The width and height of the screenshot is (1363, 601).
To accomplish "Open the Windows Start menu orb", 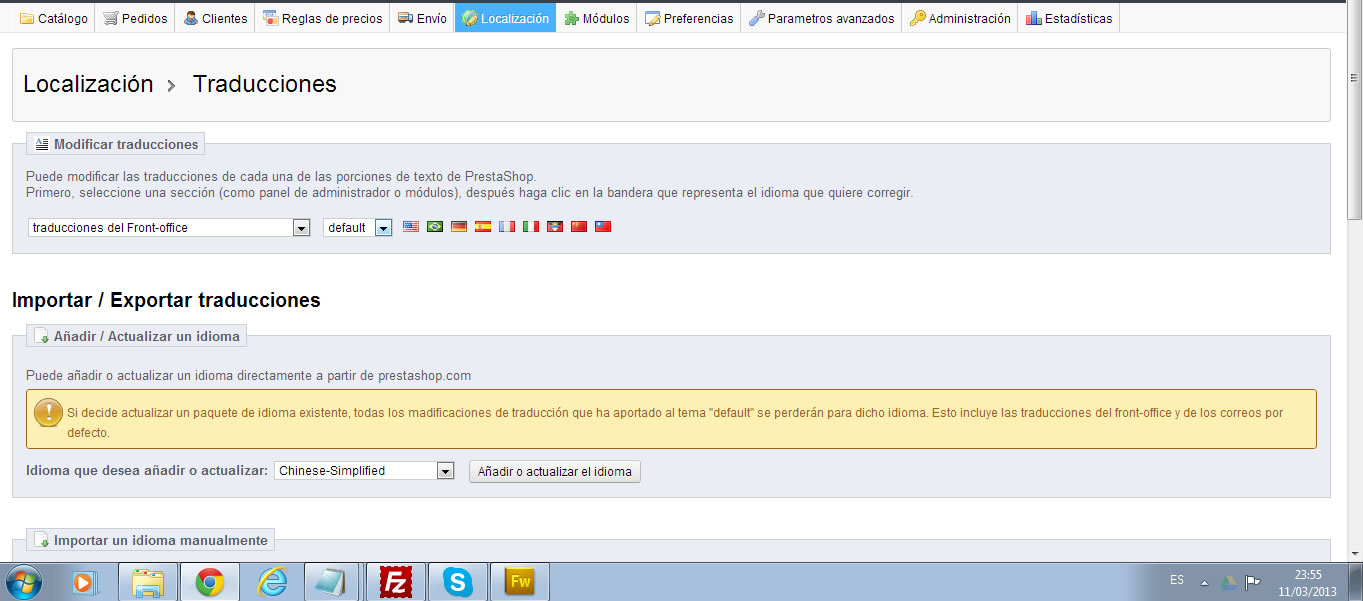I will coord(24,581).
